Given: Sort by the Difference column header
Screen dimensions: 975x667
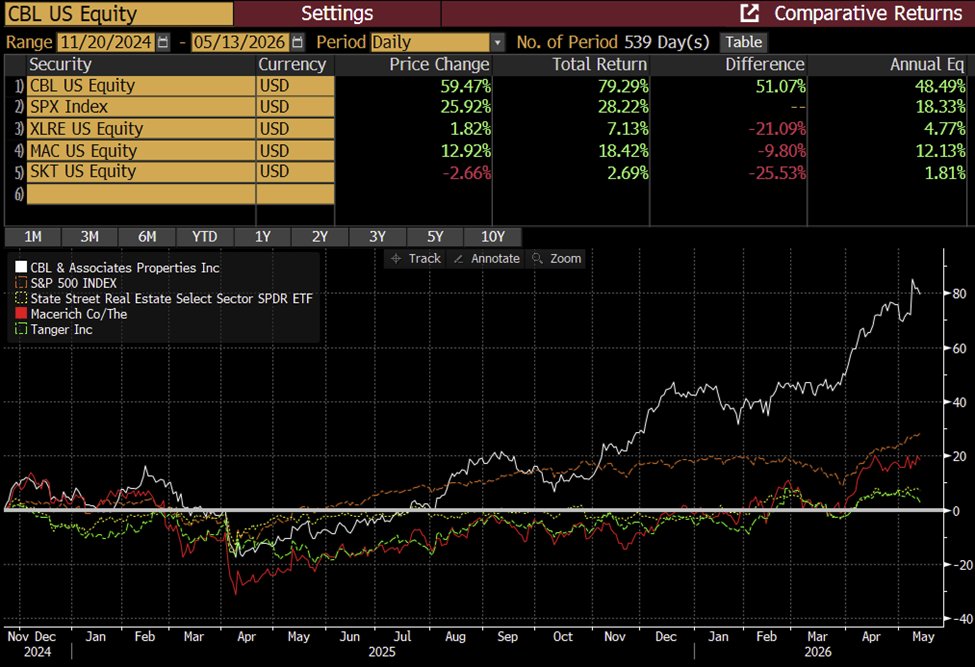Looking at the screenshot, I should pos(765,65).
